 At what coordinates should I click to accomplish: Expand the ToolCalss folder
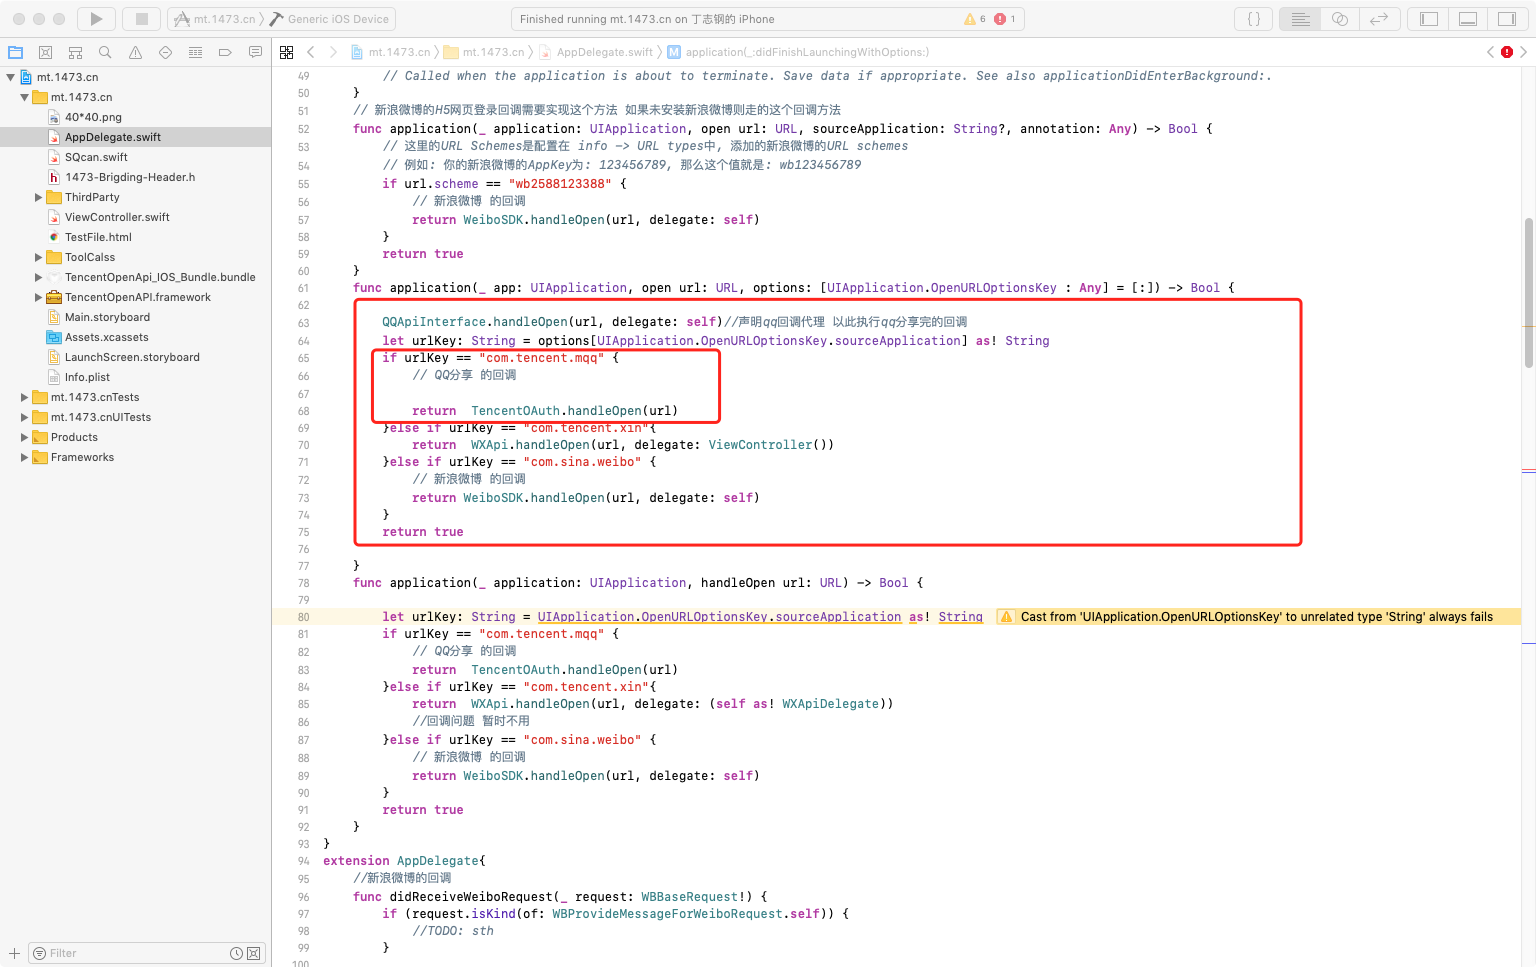pos(39,257)
